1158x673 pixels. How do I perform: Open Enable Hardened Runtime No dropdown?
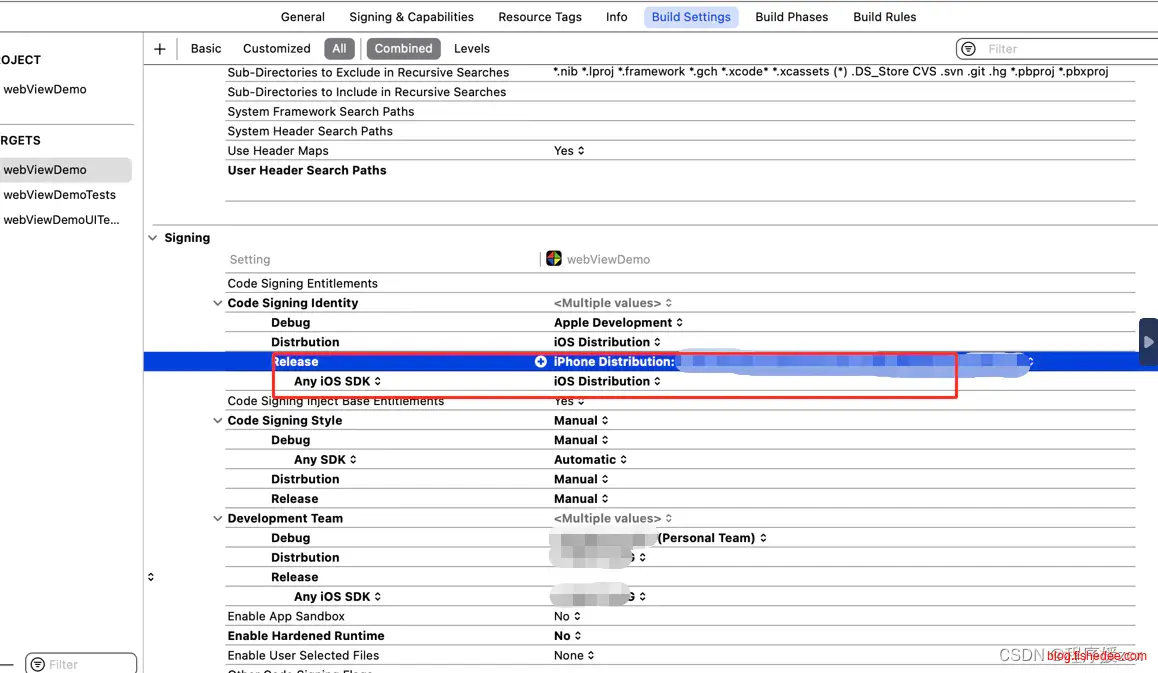(x=568, y=636)
